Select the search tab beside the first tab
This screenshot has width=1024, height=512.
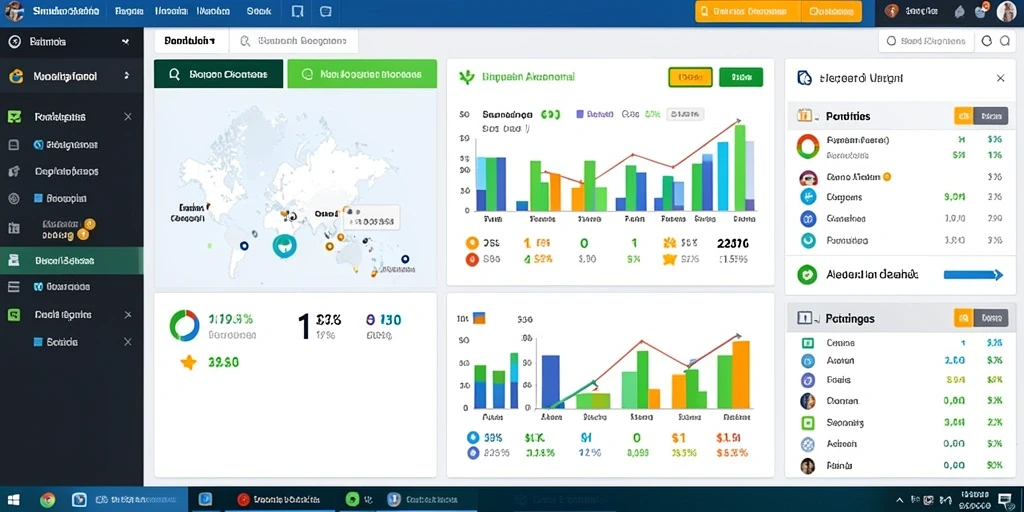tap(293, 40)
